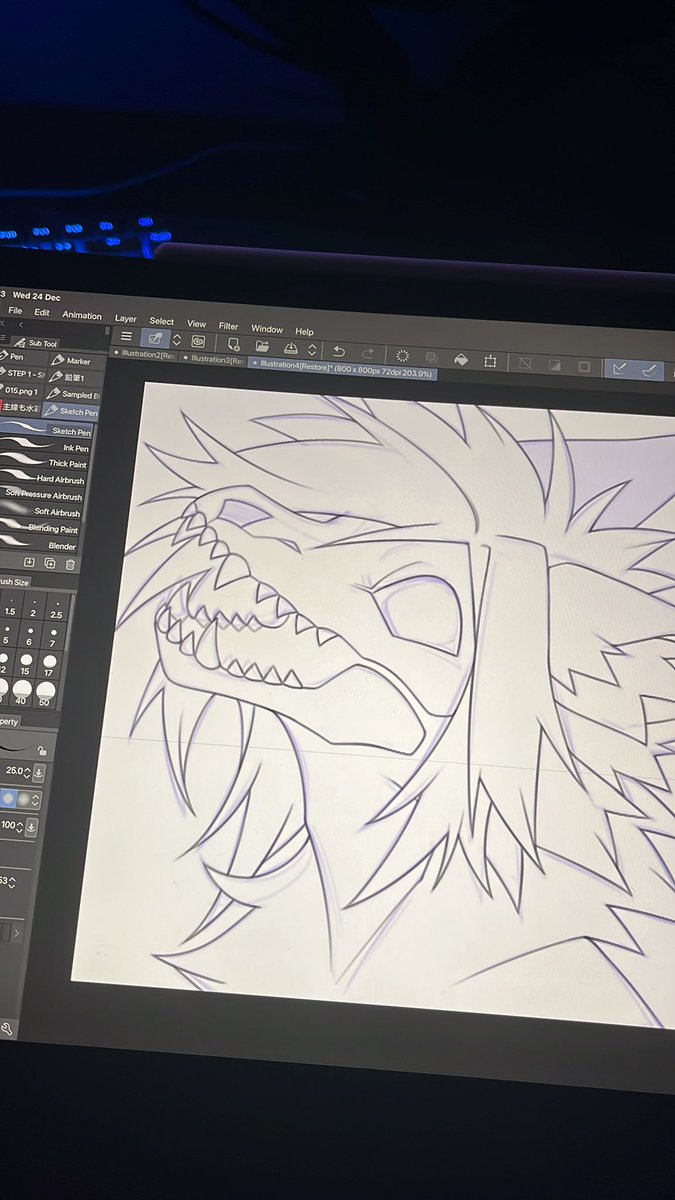Select the Pen sub tool group
The height and width of the screenshot is (1200, 675).
point(22,356)
